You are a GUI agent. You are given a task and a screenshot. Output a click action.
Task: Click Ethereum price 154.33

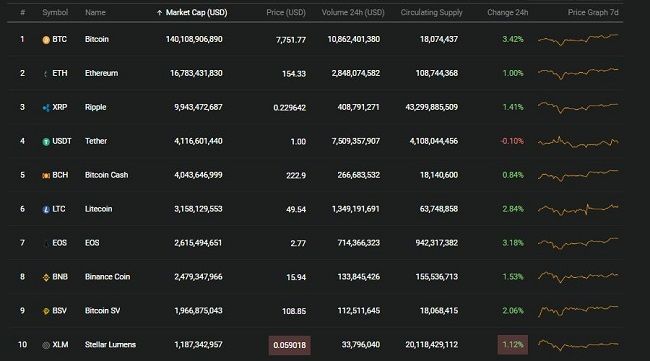point(294,74)
